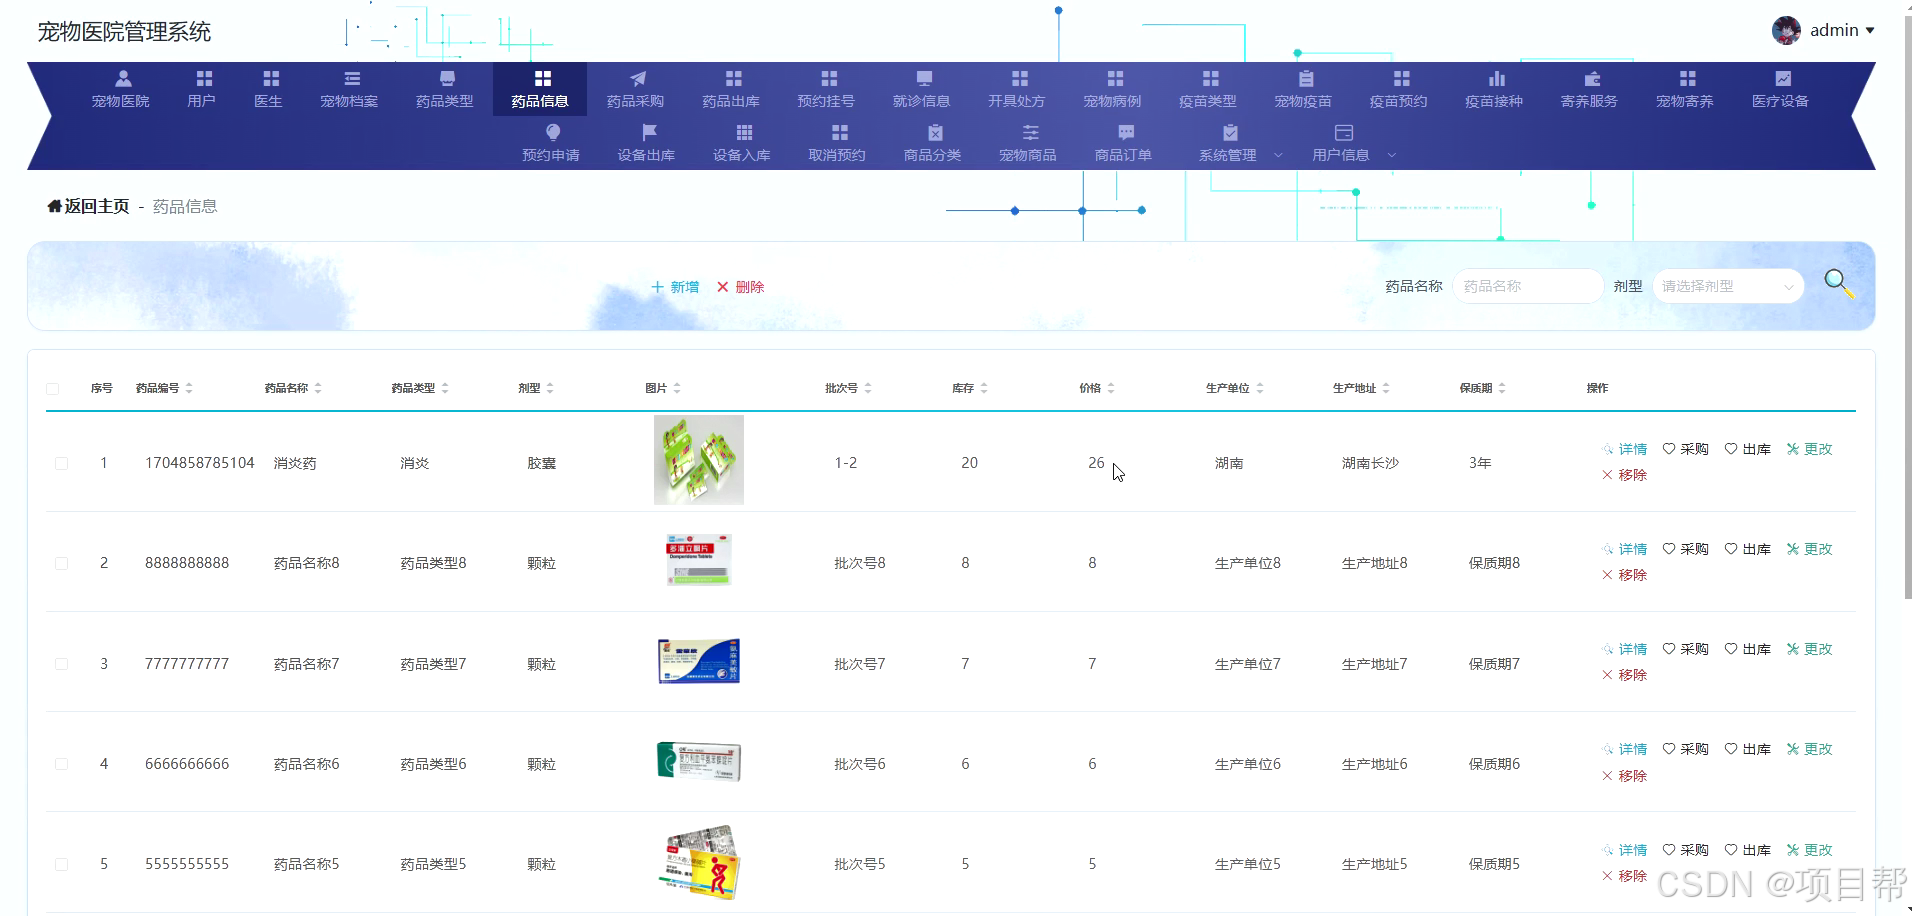Click the admin avatar picture
The width and height of the screenshot is (1912, 916).
click(1786, 31)
